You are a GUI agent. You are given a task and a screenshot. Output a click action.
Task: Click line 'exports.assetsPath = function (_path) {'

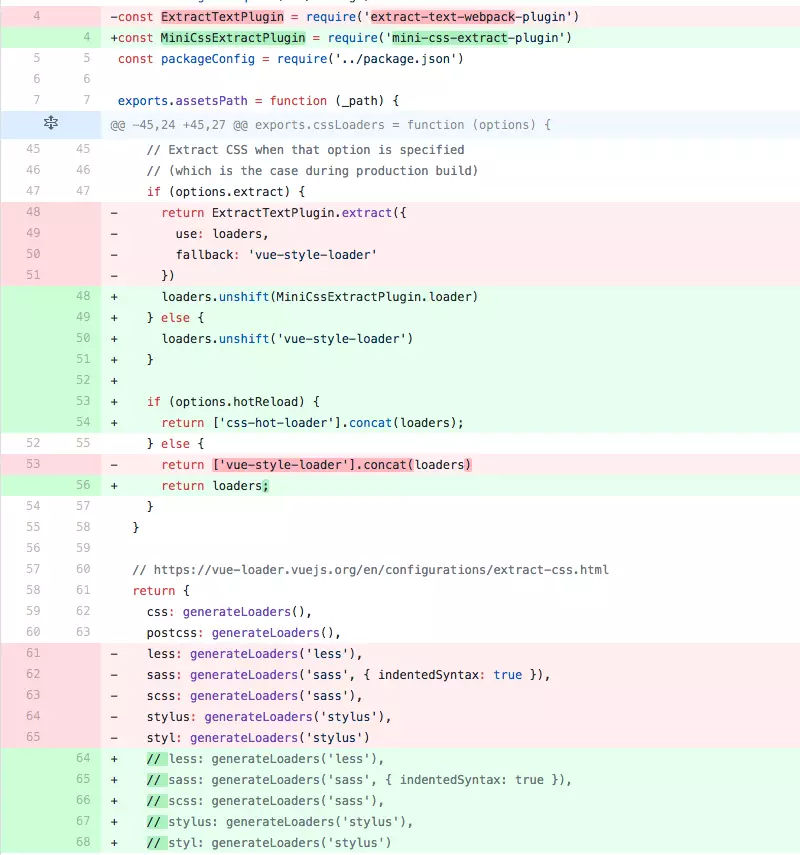(x=258, y=101)
